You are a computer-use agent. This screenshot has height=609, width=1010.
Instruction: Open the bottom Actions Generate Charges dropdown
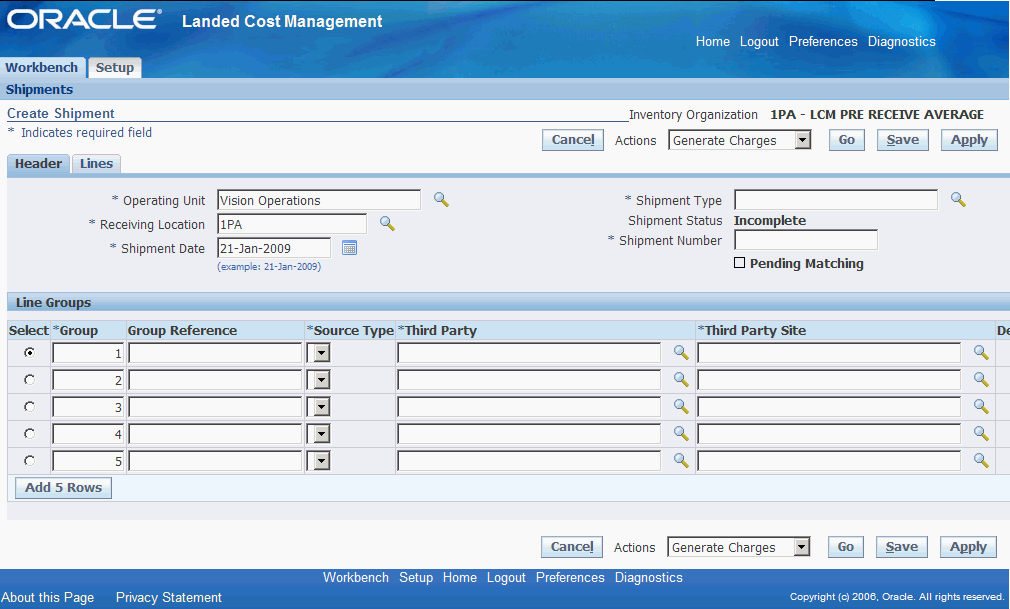tap(738, 547)
